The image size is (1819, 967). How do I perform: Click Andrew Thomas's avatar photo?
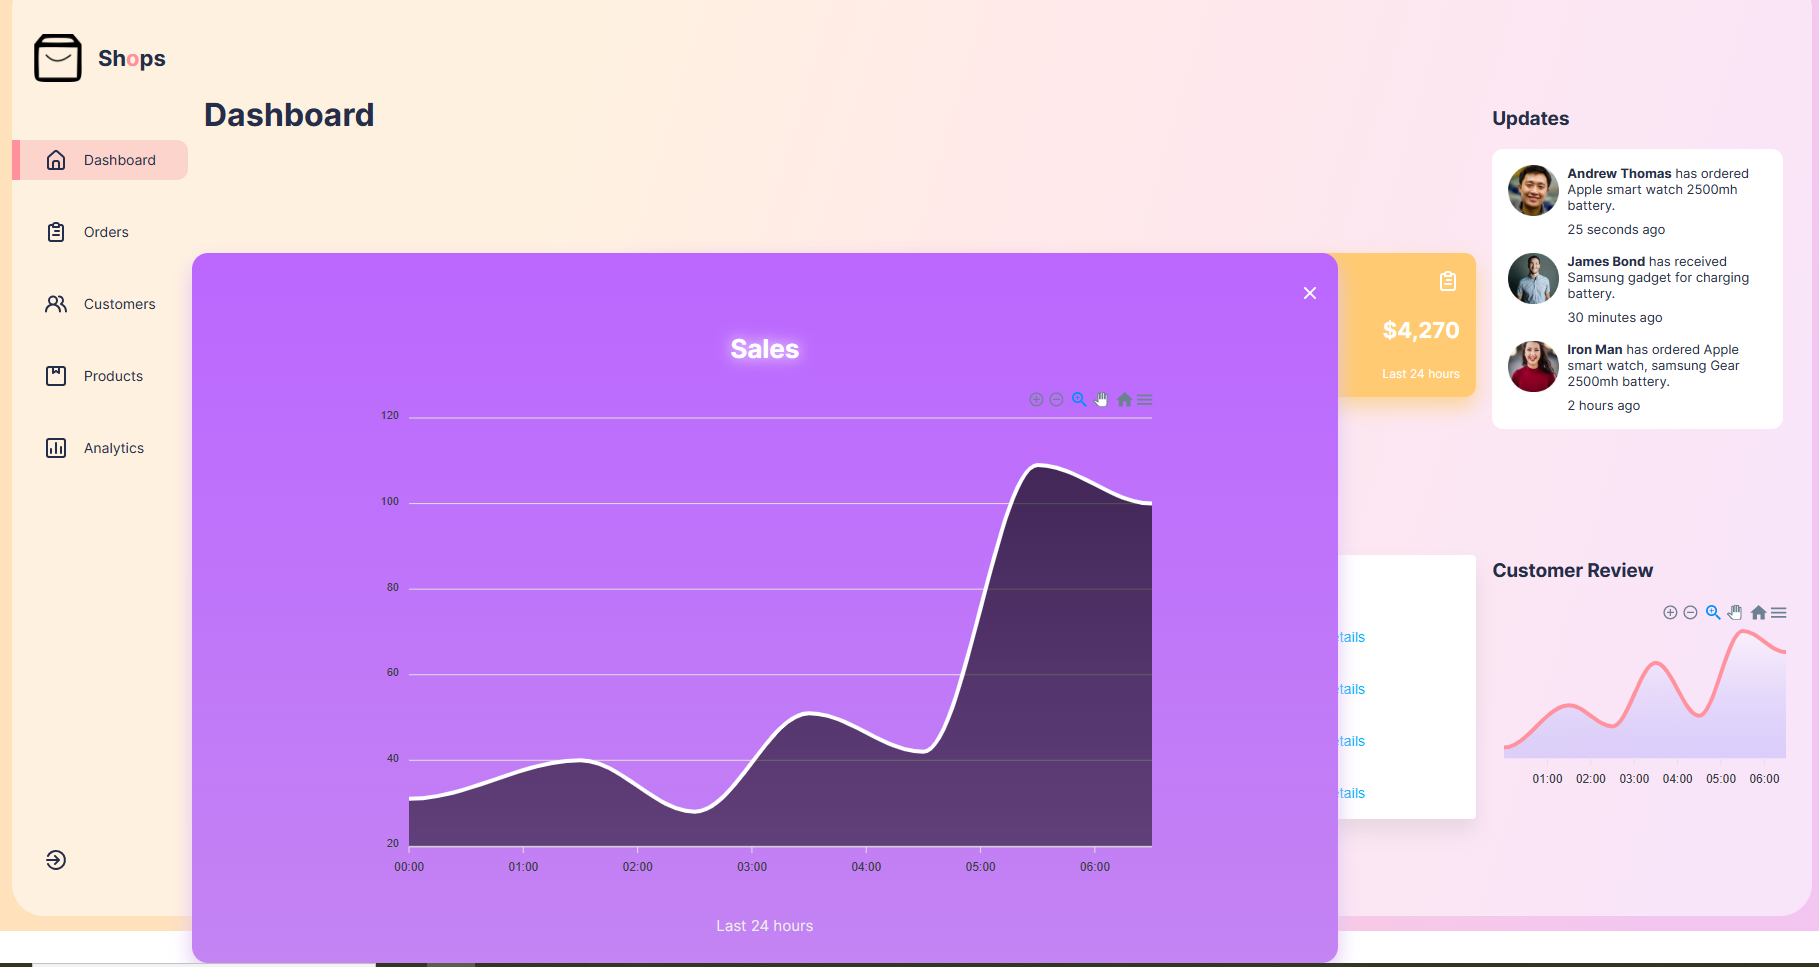tap(1533, 190)
